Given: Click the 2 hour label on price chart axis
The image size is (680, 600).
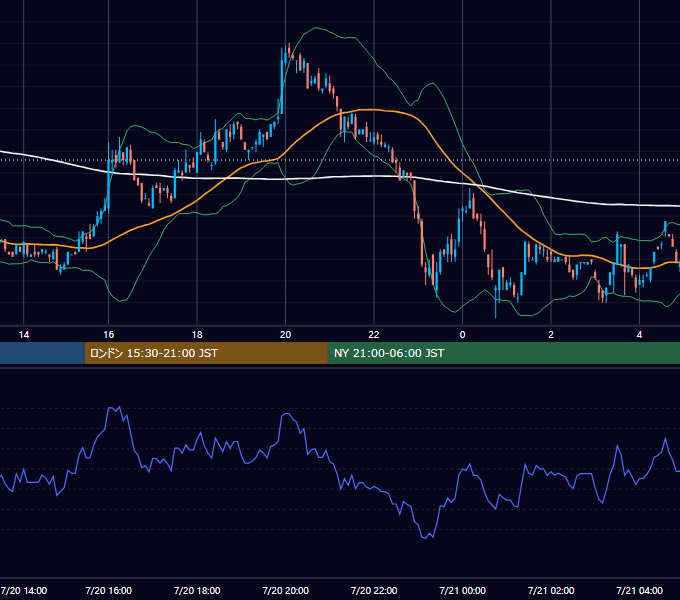Looking at the screenshot, I should (551, 335).
